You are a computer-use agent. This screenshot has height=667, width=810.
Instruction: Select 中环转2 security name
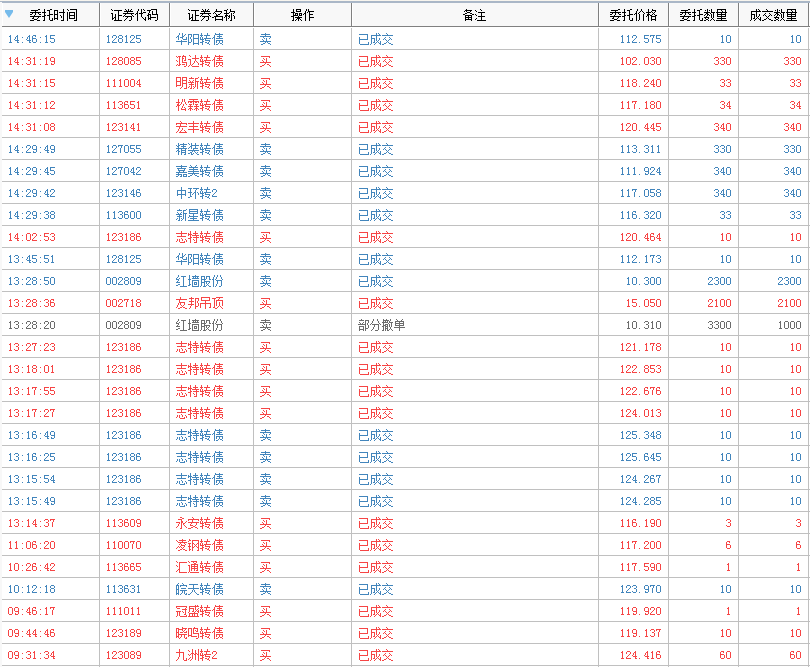tap(196, 193)
